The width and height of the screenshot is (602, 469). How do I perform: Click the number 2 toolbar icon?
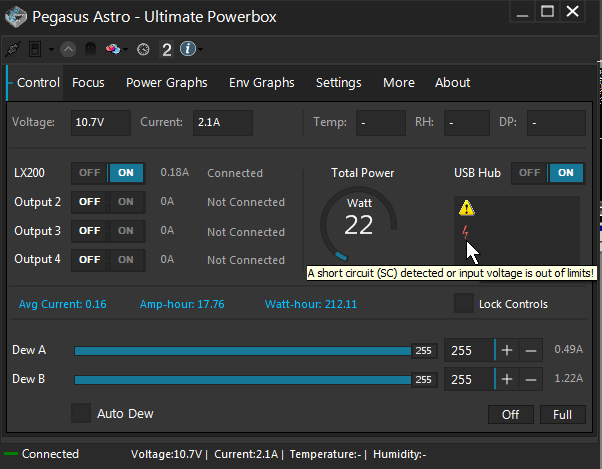coord(167,50)
